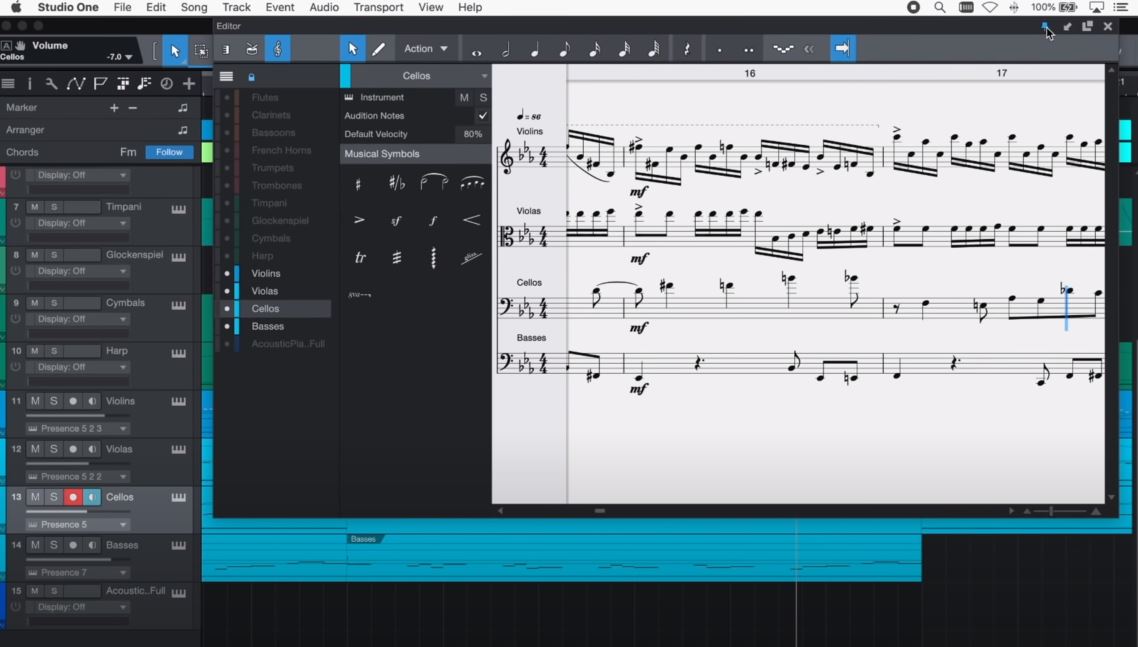The height and width of the screenshot is (647, 1138).
Task: Remove marker with minus button
Action: tap(132, 107)
